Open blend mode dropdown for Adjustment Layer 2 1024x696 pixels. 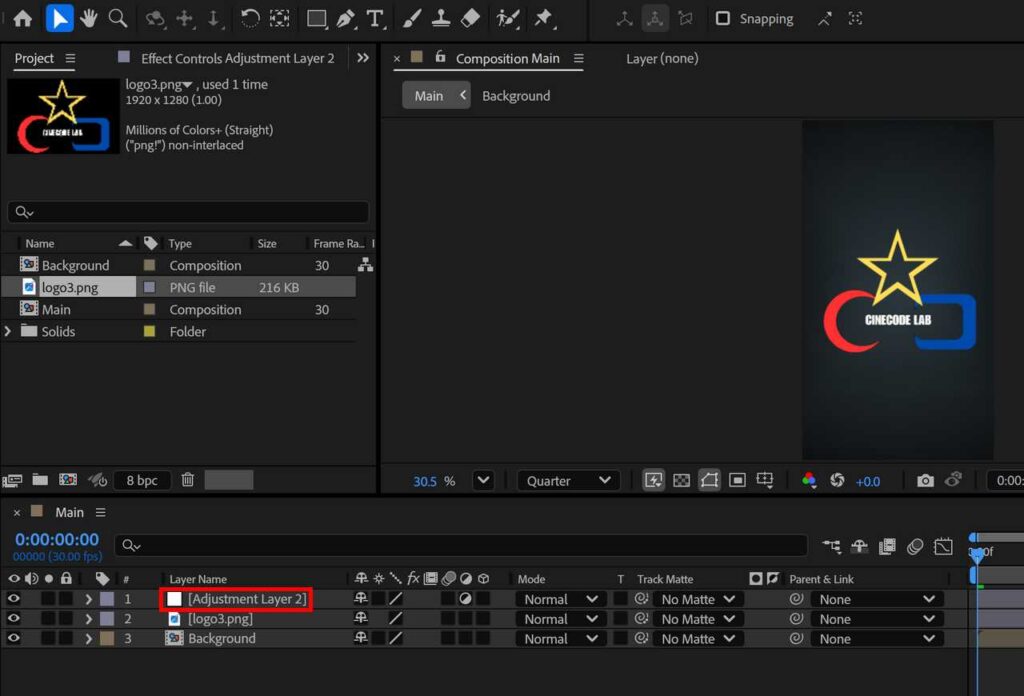click(561, 599)
